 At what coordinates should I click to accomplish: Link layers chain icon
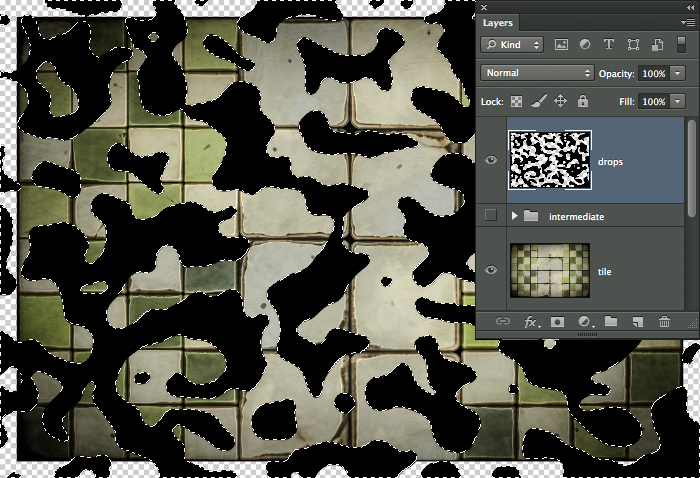[x=503, y=321]
